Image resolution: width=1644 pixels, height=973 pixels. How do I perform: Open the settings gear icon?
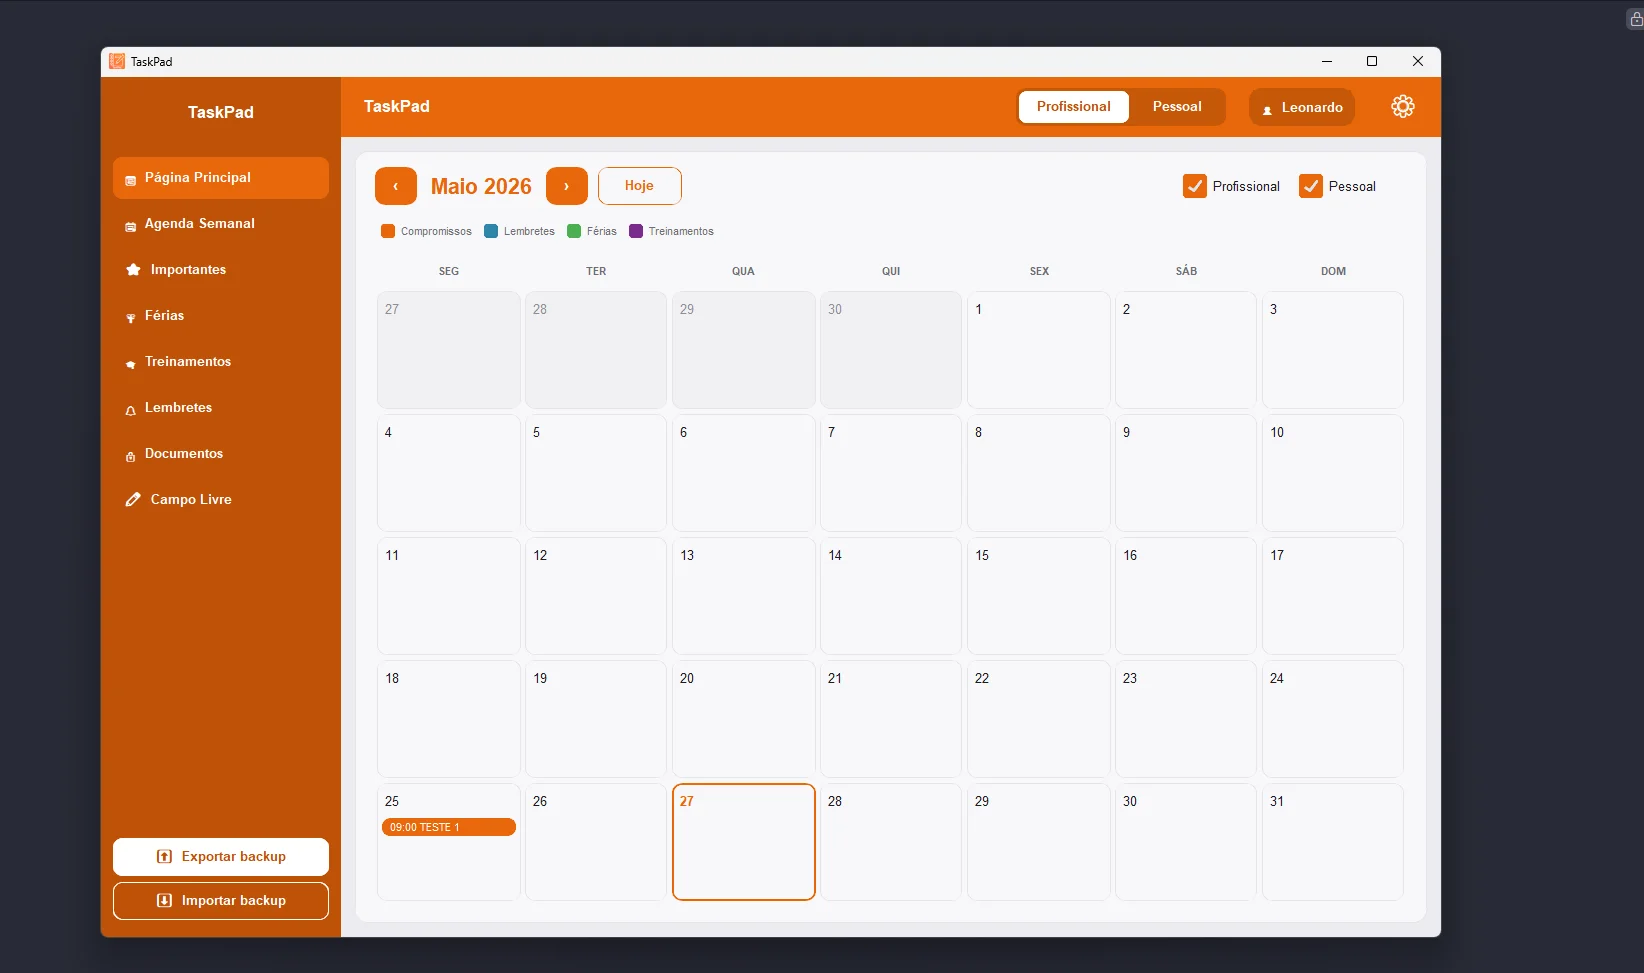click(x=1403, y=107)
